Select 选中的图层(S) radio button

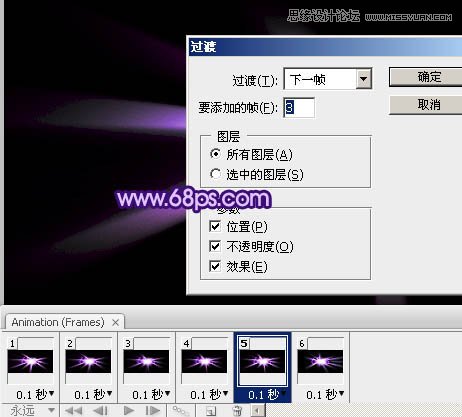[215, 174]
